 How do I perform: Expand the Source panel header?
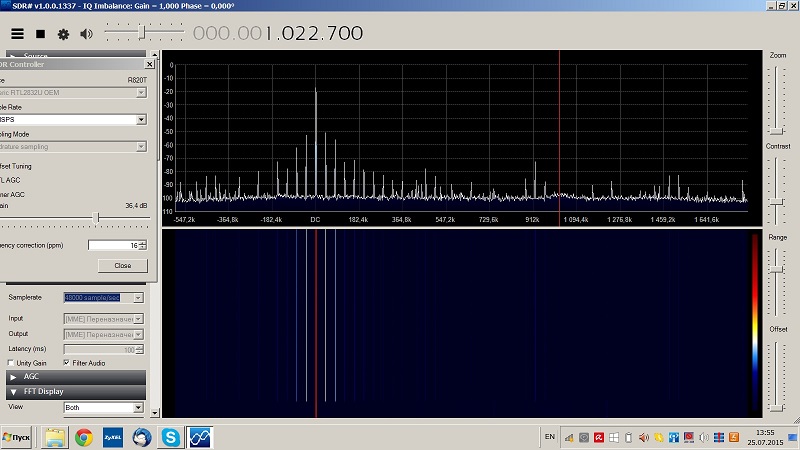point(76,55)
